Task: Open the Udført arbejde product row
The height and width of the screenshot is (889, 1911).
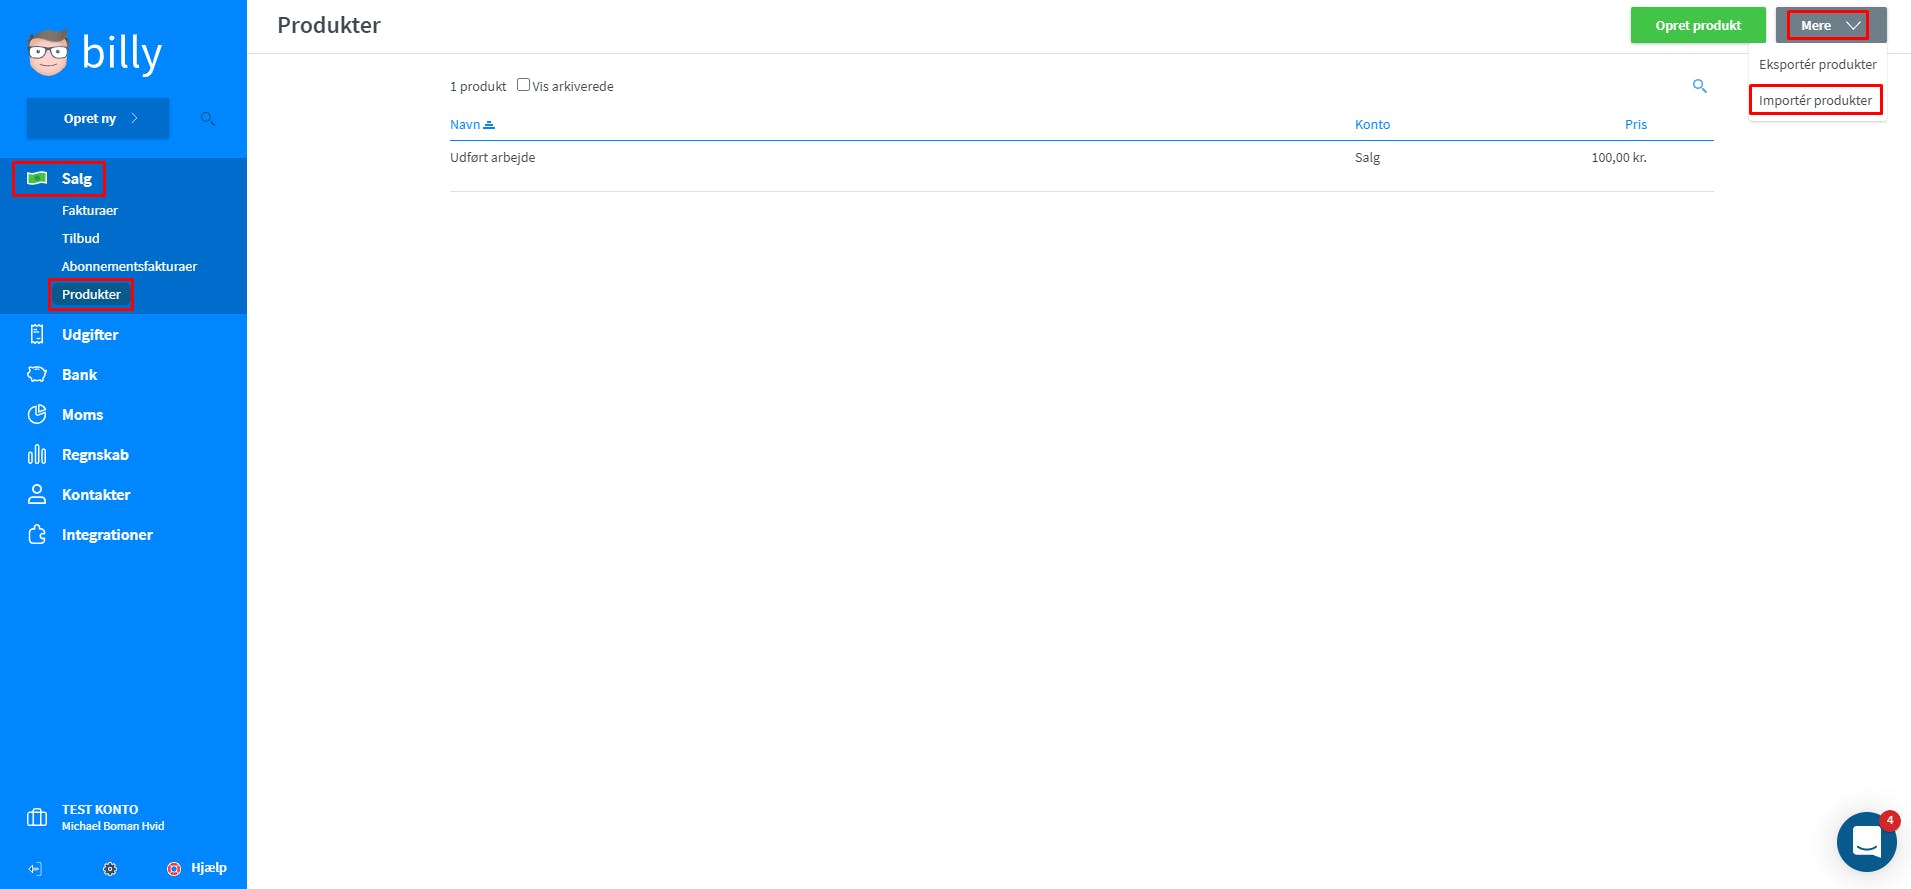Action: 1082,157
